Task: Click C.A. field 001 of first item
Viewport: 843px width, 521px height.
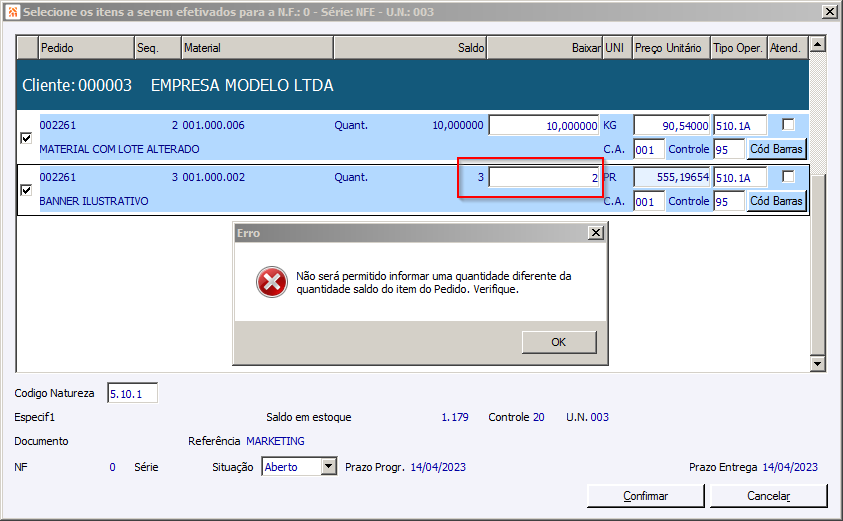Action: pos(649,149)
